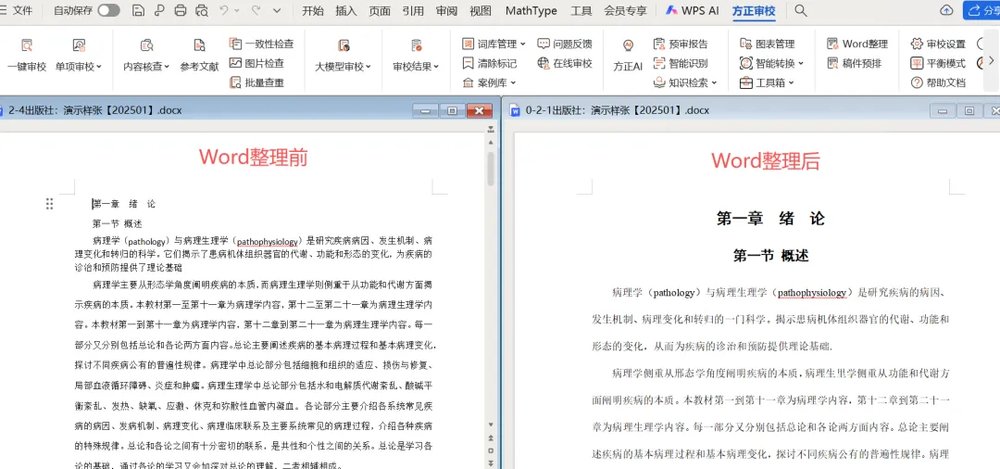Click the Word整理 tool
This screenshot has height=469, width=1000.
coord(857,44)
